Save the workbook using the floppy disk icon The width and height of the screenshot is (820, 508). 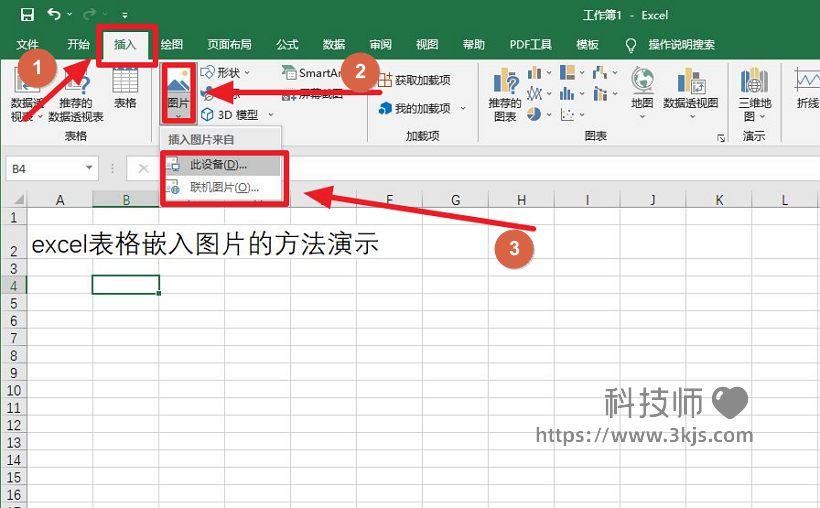click(x=27, y=15)
